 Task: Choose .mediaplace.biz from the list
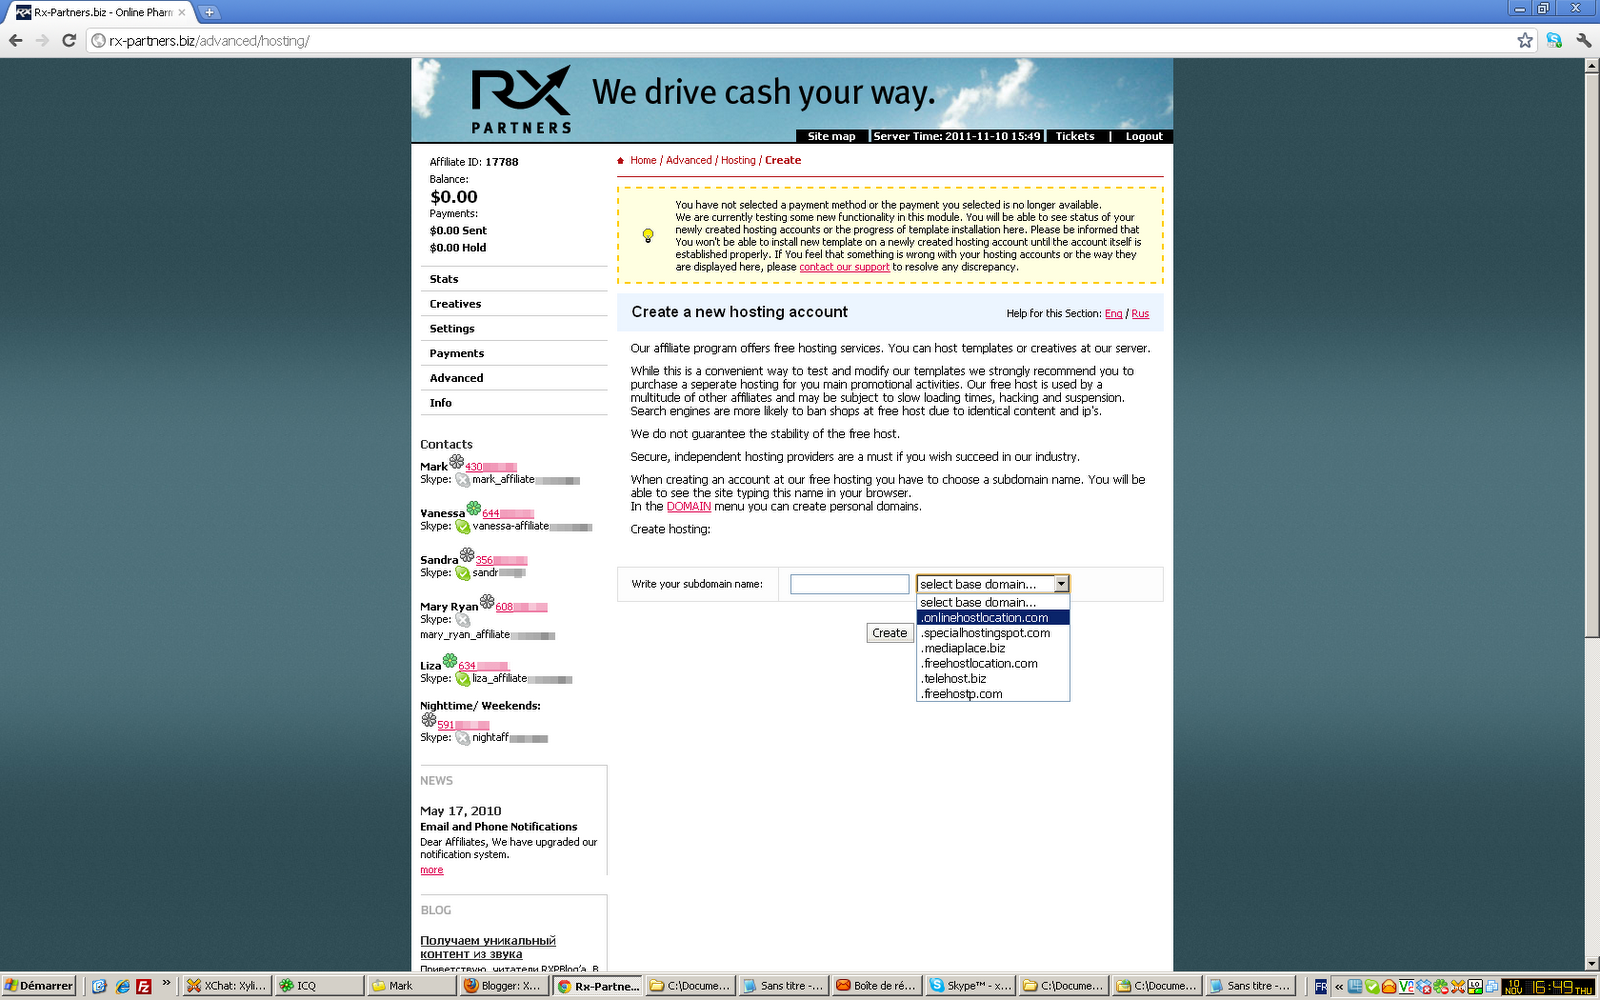(x=993, y=648)
